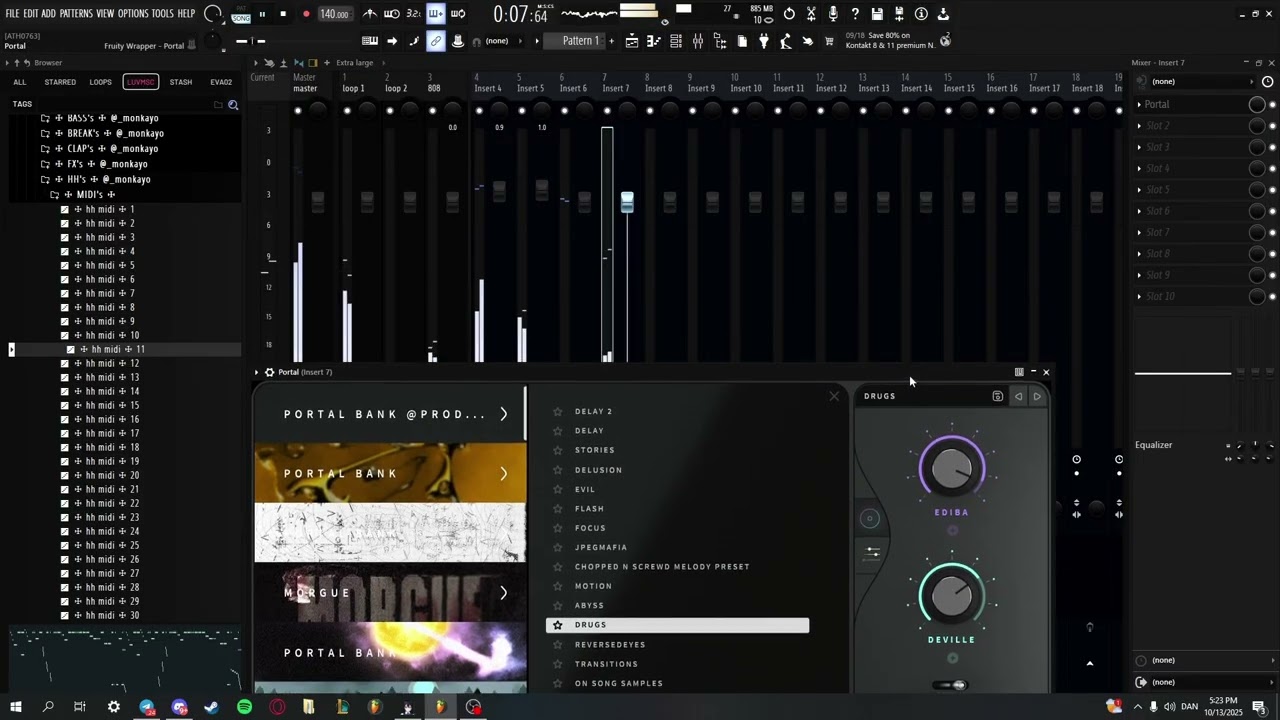Viewport: 1280px width, 720px height.
Task: Click the tempo field showing 140.000
Action: pyautogui.click(x=334, y=14)
